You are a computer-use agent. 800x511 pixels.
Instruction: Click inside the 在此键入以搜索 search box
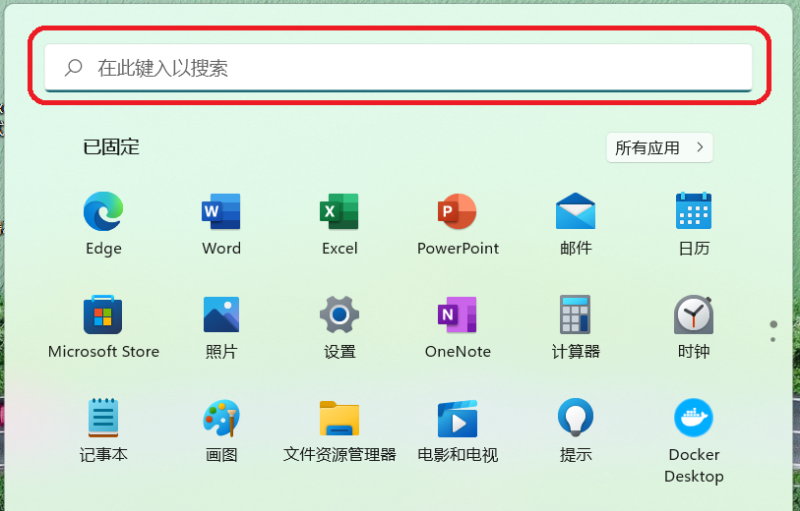click(x=398, y=68)
